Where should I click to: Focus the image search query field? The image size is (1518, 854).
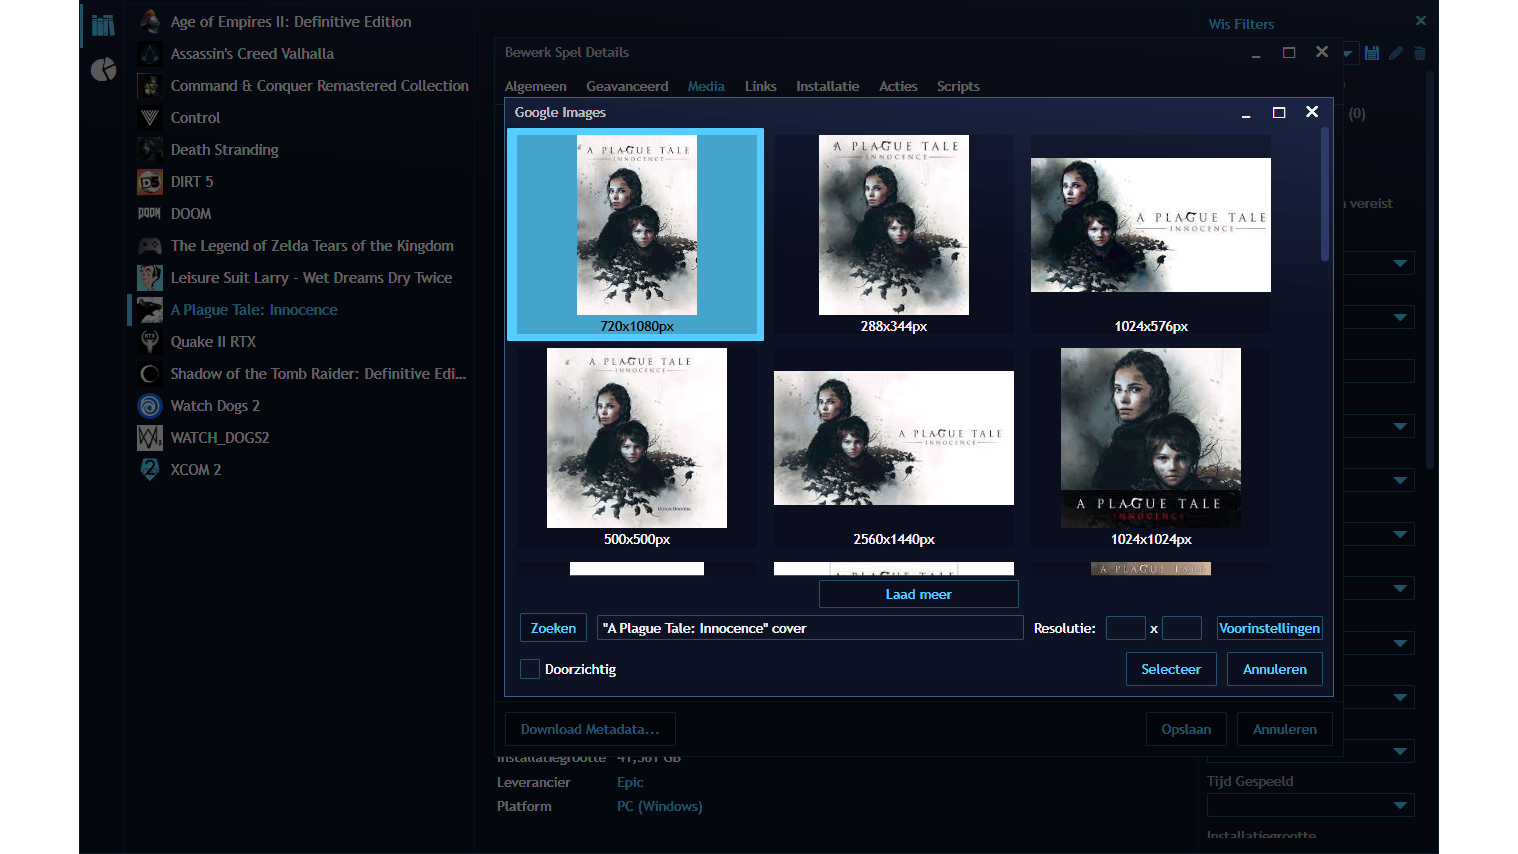(x=810, y=628)
